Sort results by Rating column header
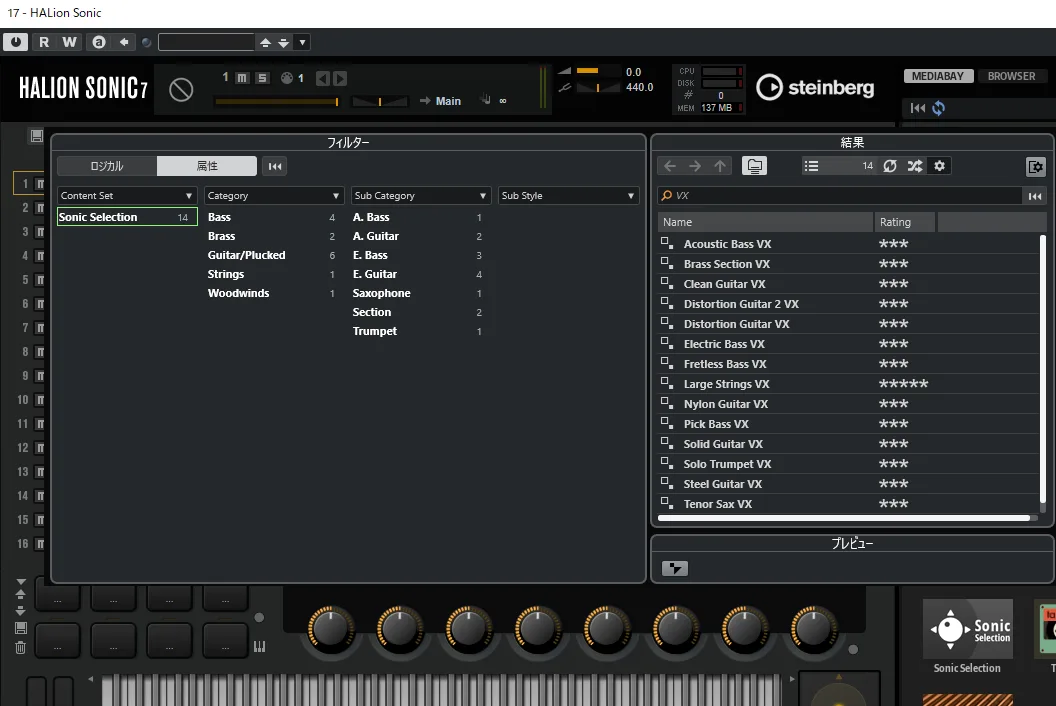 coord(904,222)
